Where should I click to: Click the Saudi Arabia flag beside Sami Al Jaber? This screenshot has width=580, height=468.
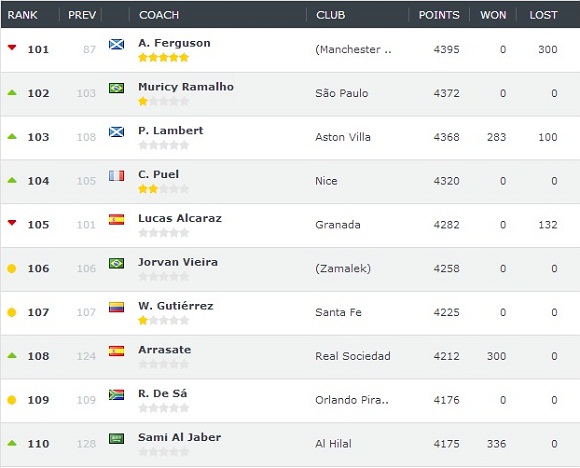116,438
